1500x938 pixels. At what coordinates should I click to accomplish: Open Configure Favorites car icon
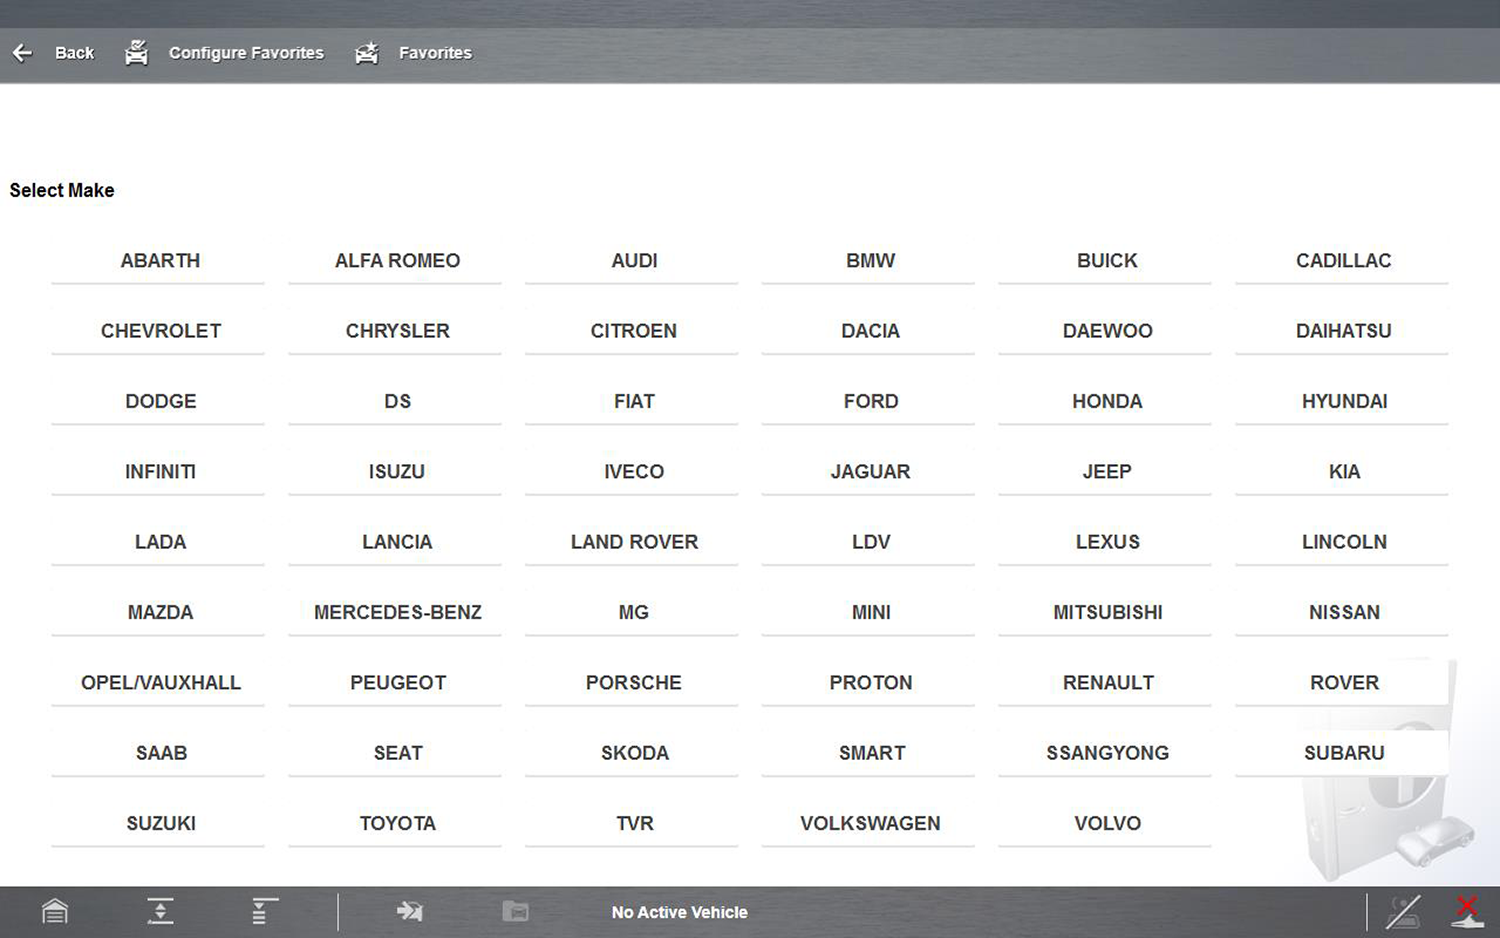(136, 53)
